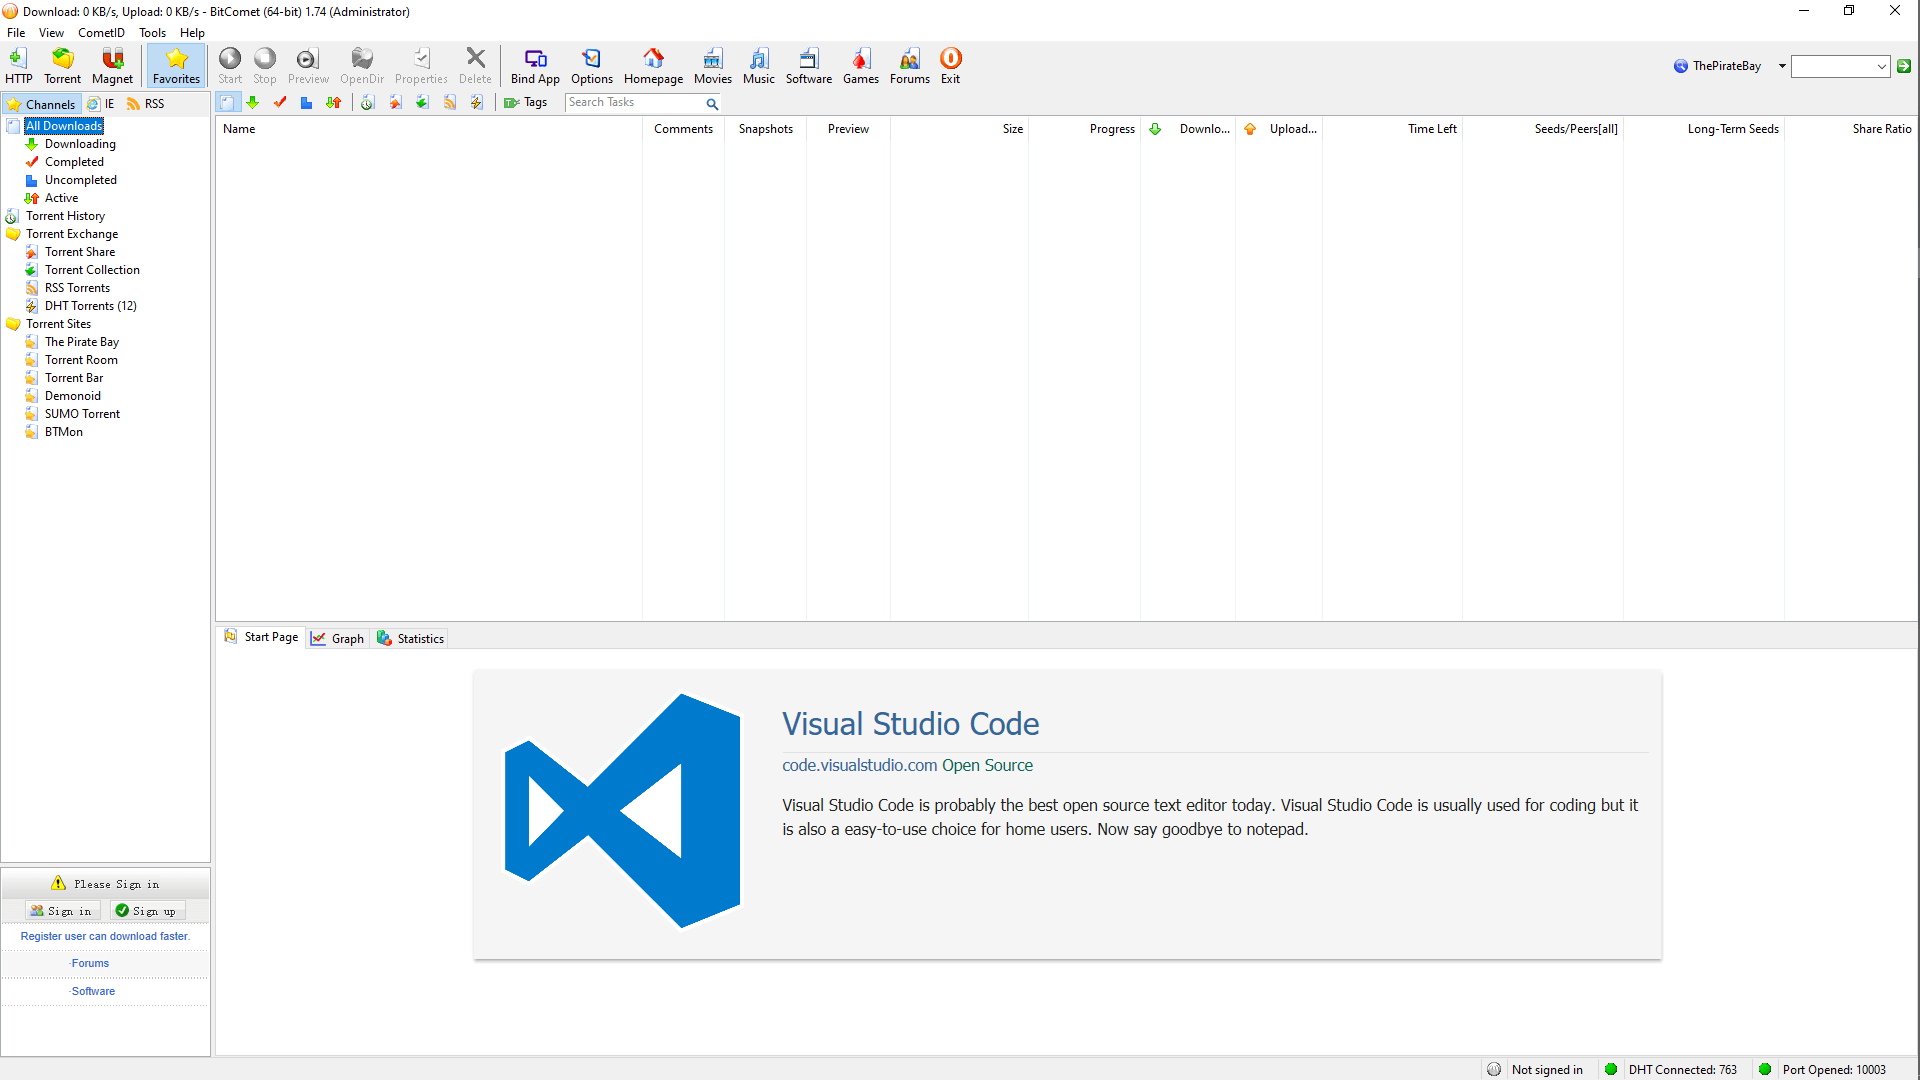Viewport: 1920px width, 1080px height.
Task: Click the HTTP download mode icon
Action: tap(18, 65)
